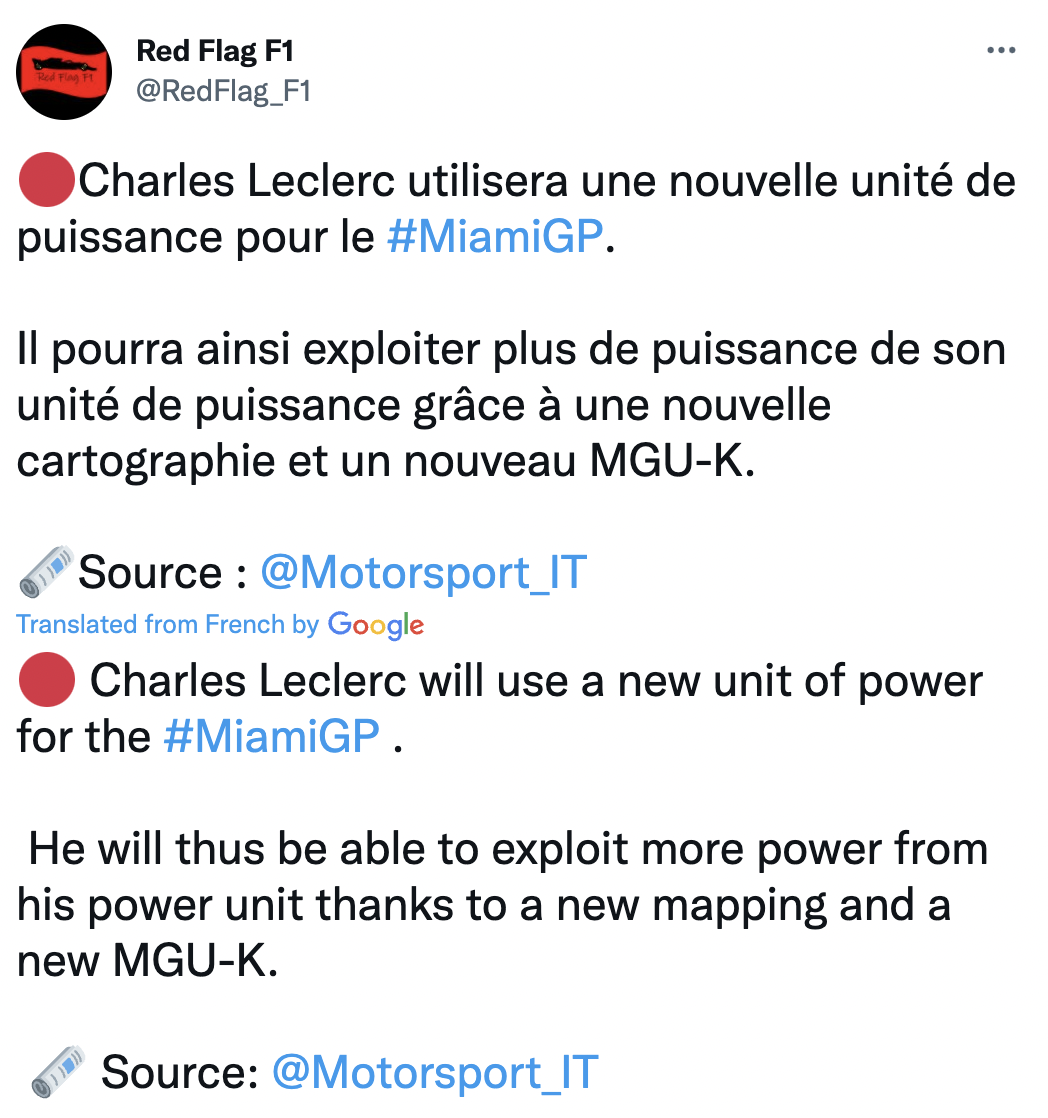This screenshot has width=1048, height=1118.
Task: Visit @Motorsport_IT mention in the translated text
Action: pyautogui.click(x=435, y=1071)
